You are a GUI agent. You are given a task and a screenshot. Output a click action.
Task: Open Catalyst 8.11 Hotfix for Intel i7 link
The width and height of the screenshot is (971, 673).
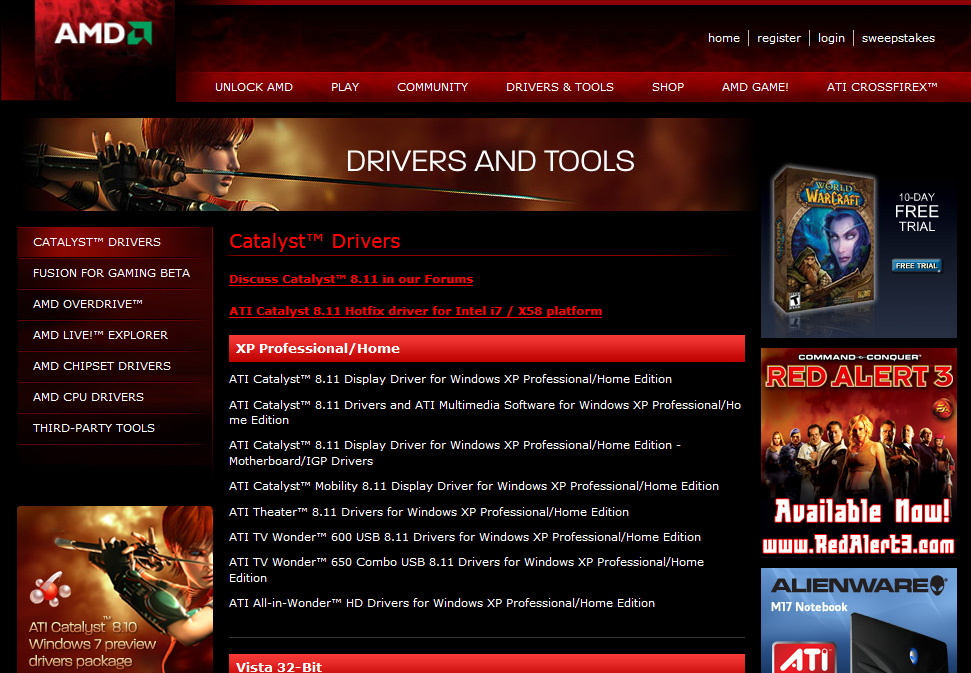tap(416, 311)
